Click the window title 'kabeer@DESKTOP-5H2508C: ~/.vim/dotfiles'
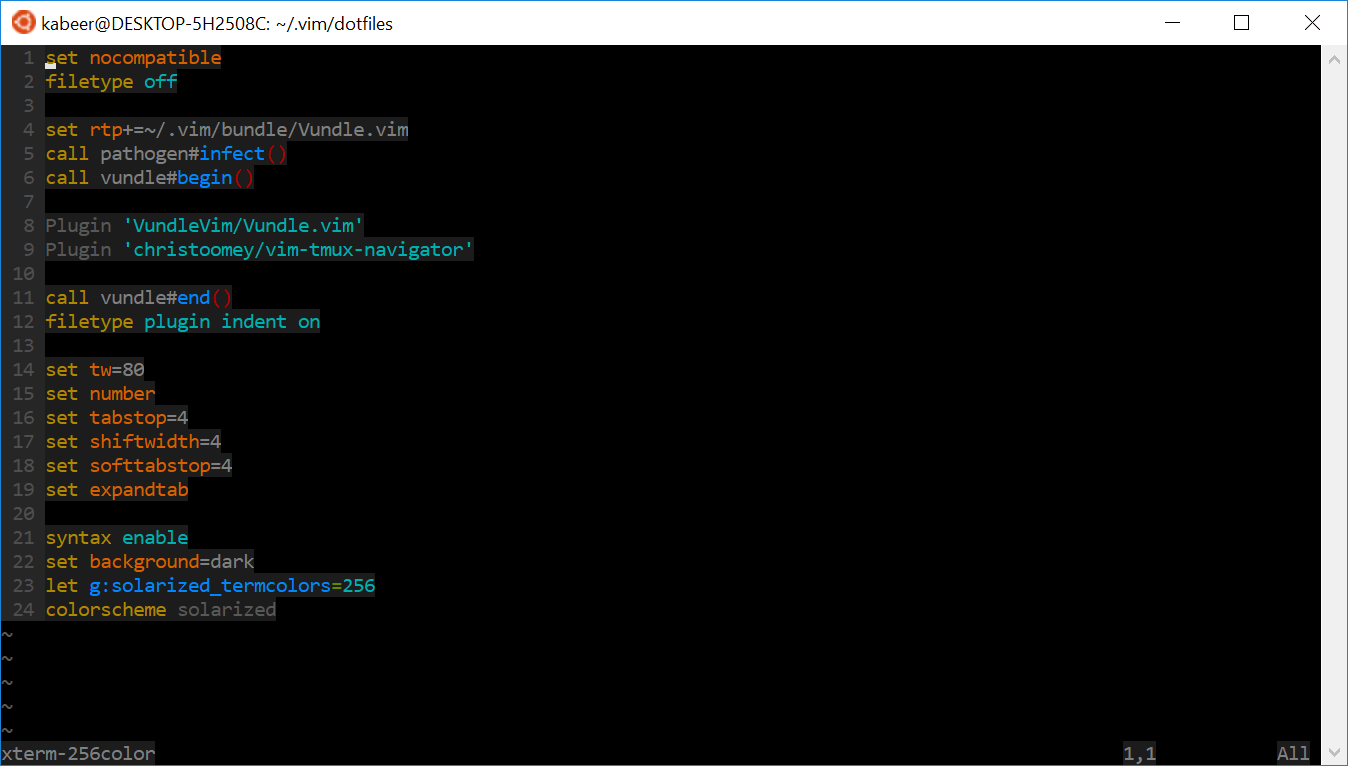 tap(217, 23)
